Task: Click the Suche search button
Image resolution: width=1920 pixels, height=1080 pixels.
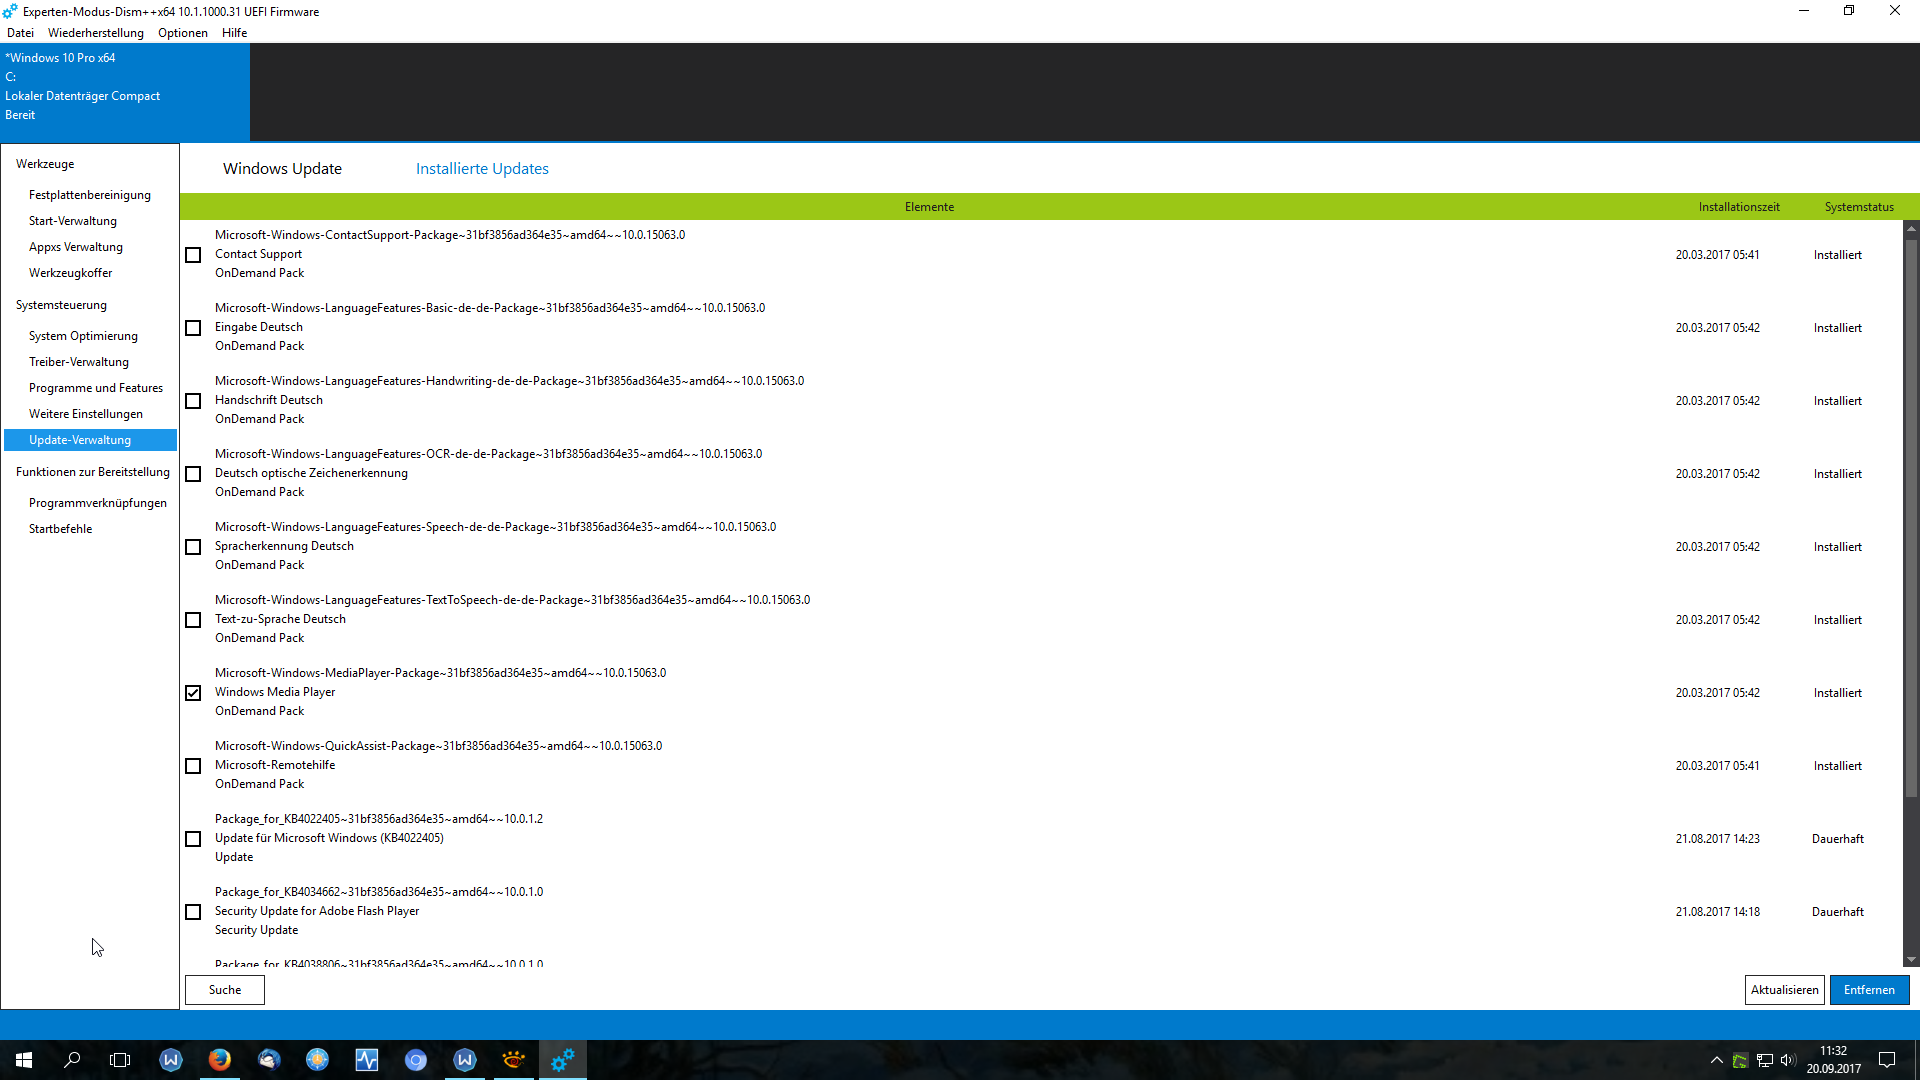Action: [225, 990]
